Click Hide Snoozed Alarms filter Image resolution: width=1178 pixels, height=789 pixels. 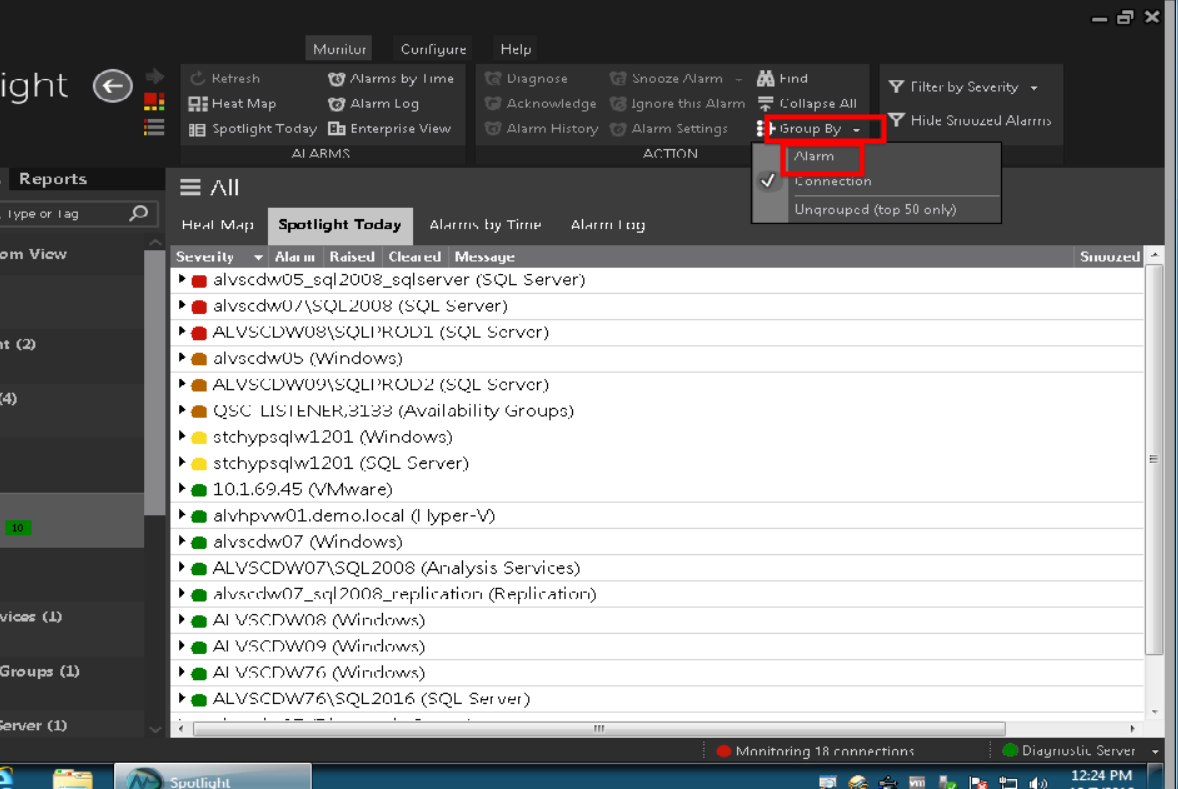pyautogui.click(x=969, y=120)
